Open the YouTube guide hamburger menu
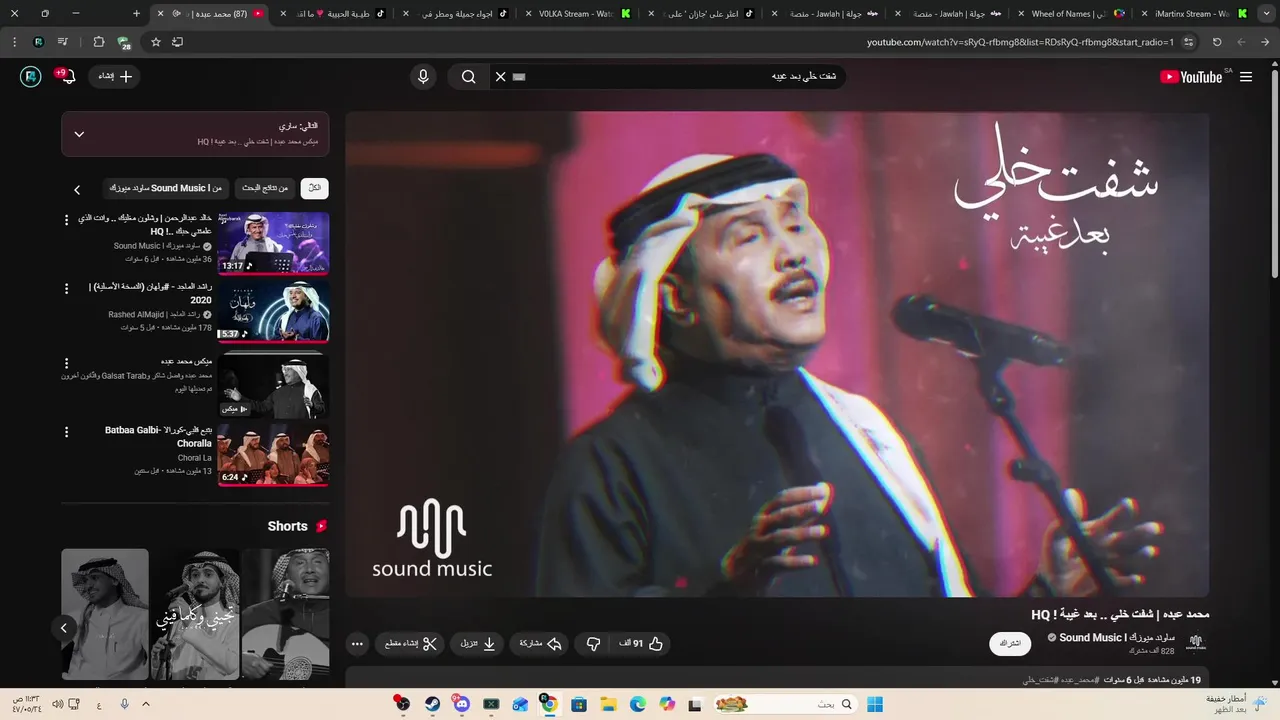Screen dimensions: 1280x720 pos(1246,77)
